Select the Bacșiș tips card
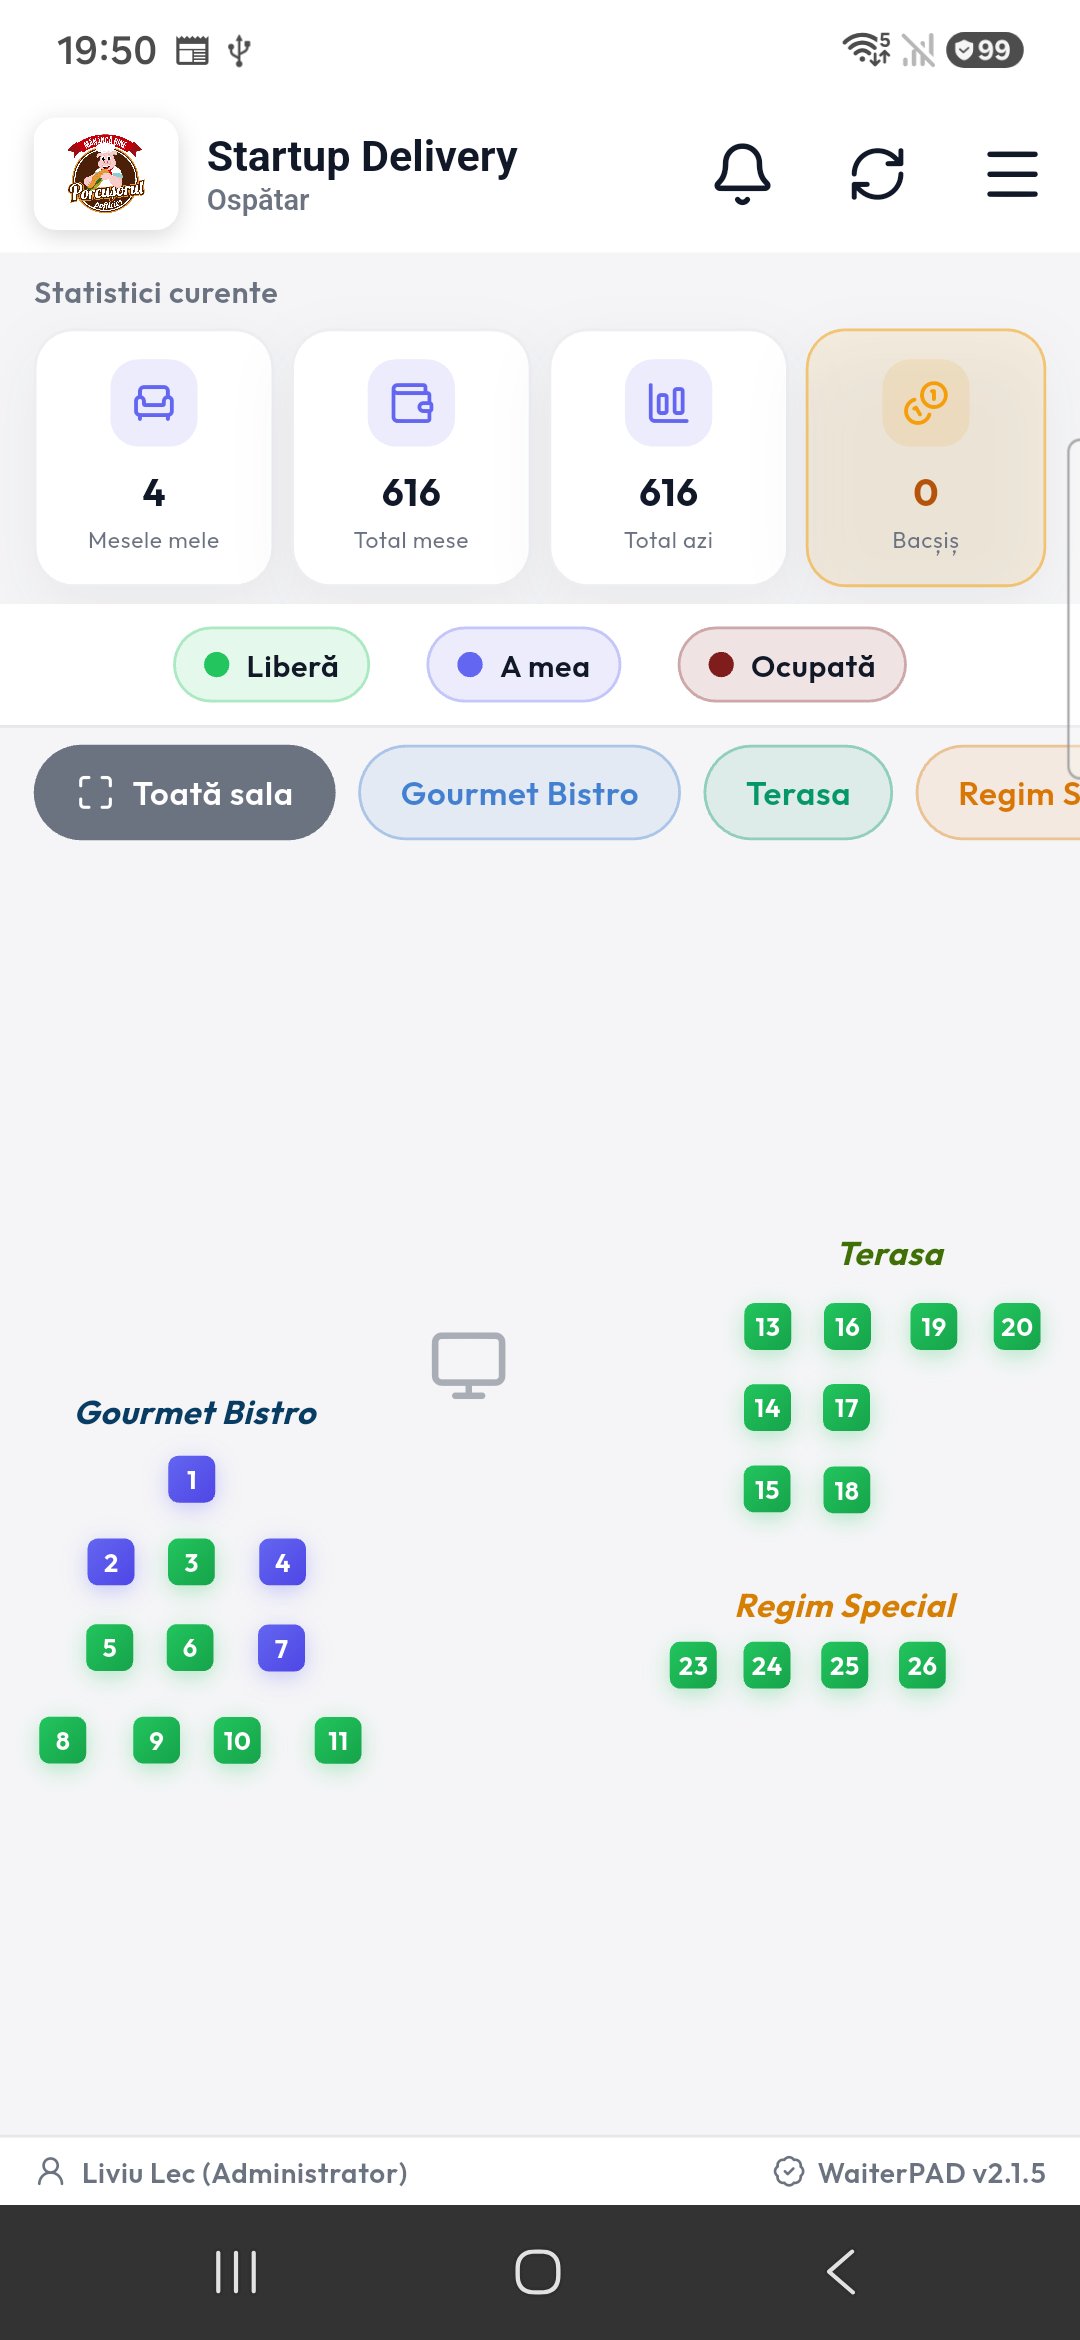The width and height of the screenshot is (1080, 2340). click(926, 458)
